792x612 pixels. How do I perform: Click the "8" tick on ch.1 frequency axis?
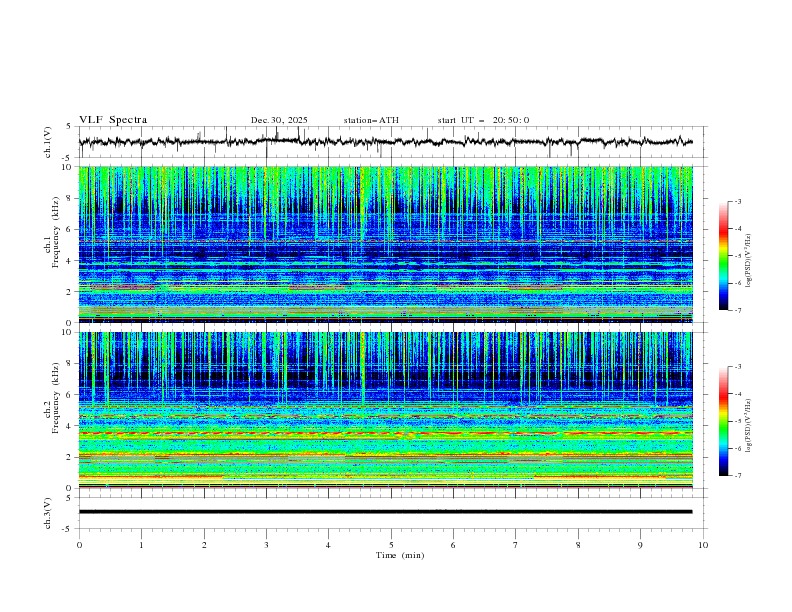click(x=70, y=198)
